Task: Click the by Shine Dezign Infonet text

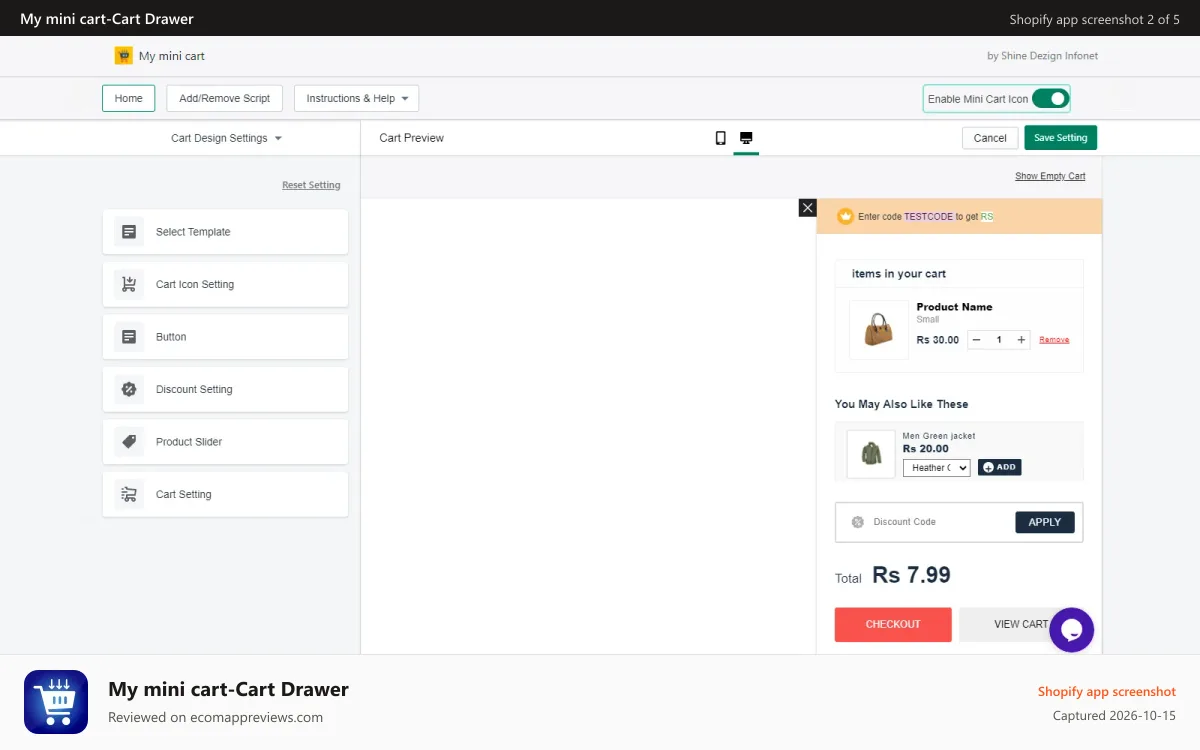Action: [x=1042, y=56]
